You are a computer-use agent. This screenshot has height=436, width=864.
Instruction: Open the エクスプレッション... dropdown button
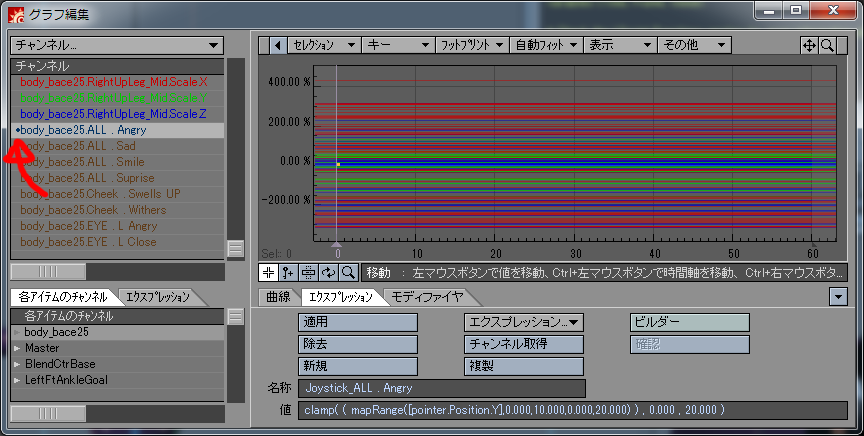(523, 322)
